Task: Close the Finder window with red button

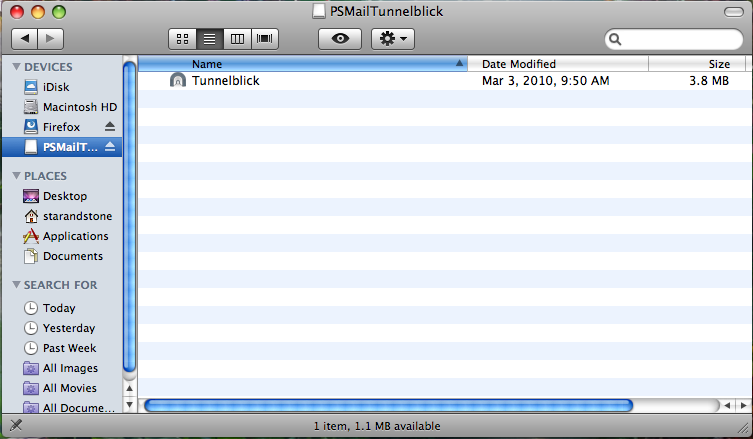Action: pos(17,12)
